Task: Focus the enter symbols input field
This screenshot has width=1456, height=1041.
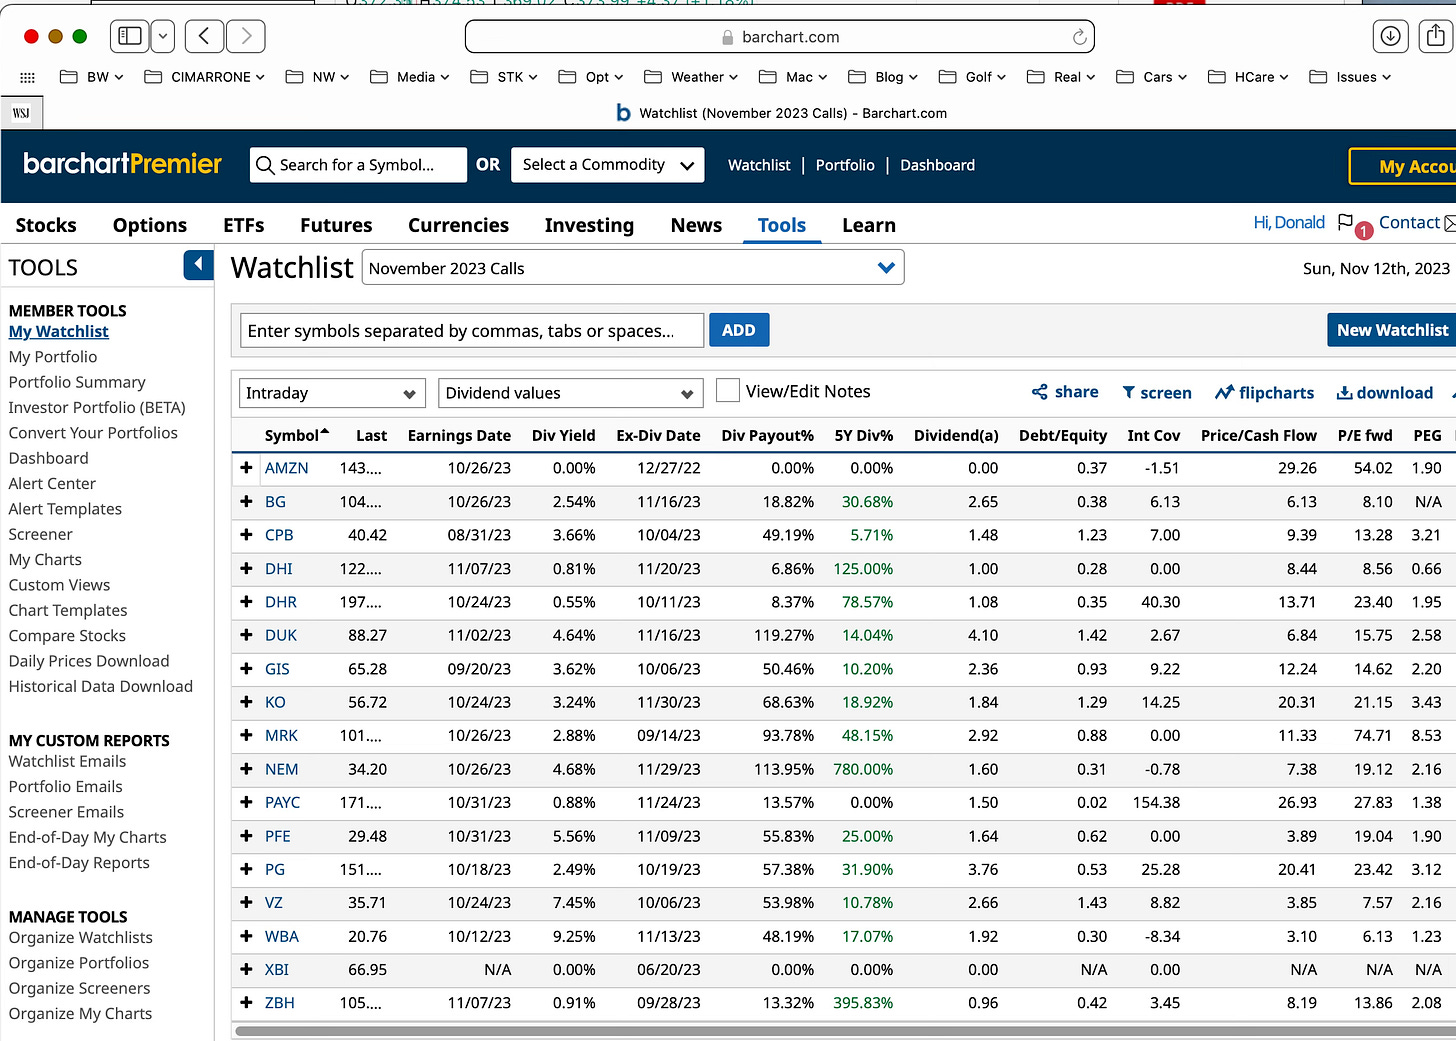Action: point(472,330)
